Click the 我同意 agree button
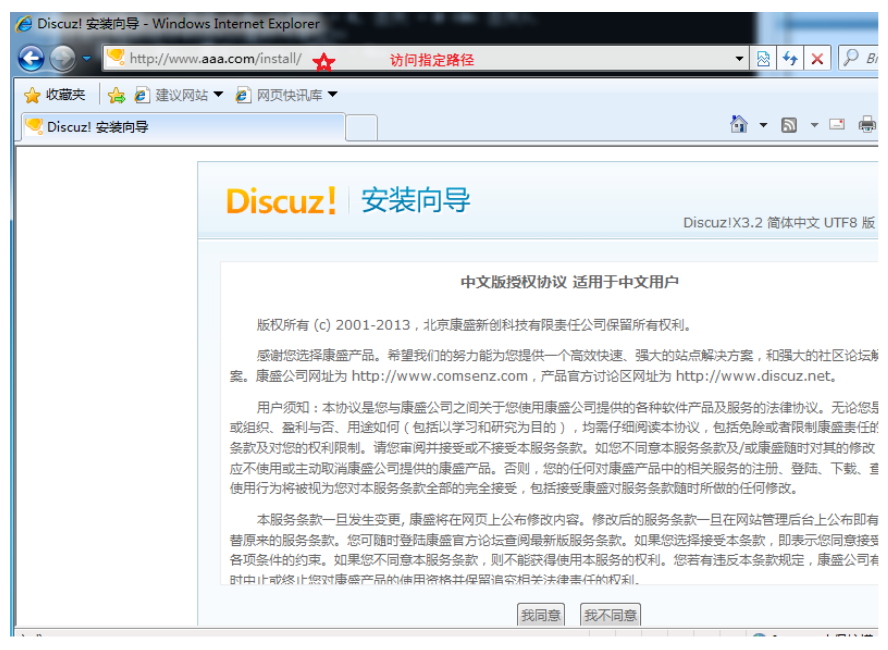888x650 pixels. [540, 615]
